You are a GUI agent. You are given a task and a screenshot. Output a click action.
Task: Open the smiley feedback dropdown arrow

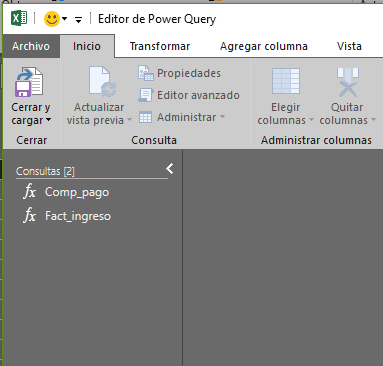click(x=65, y=19)
